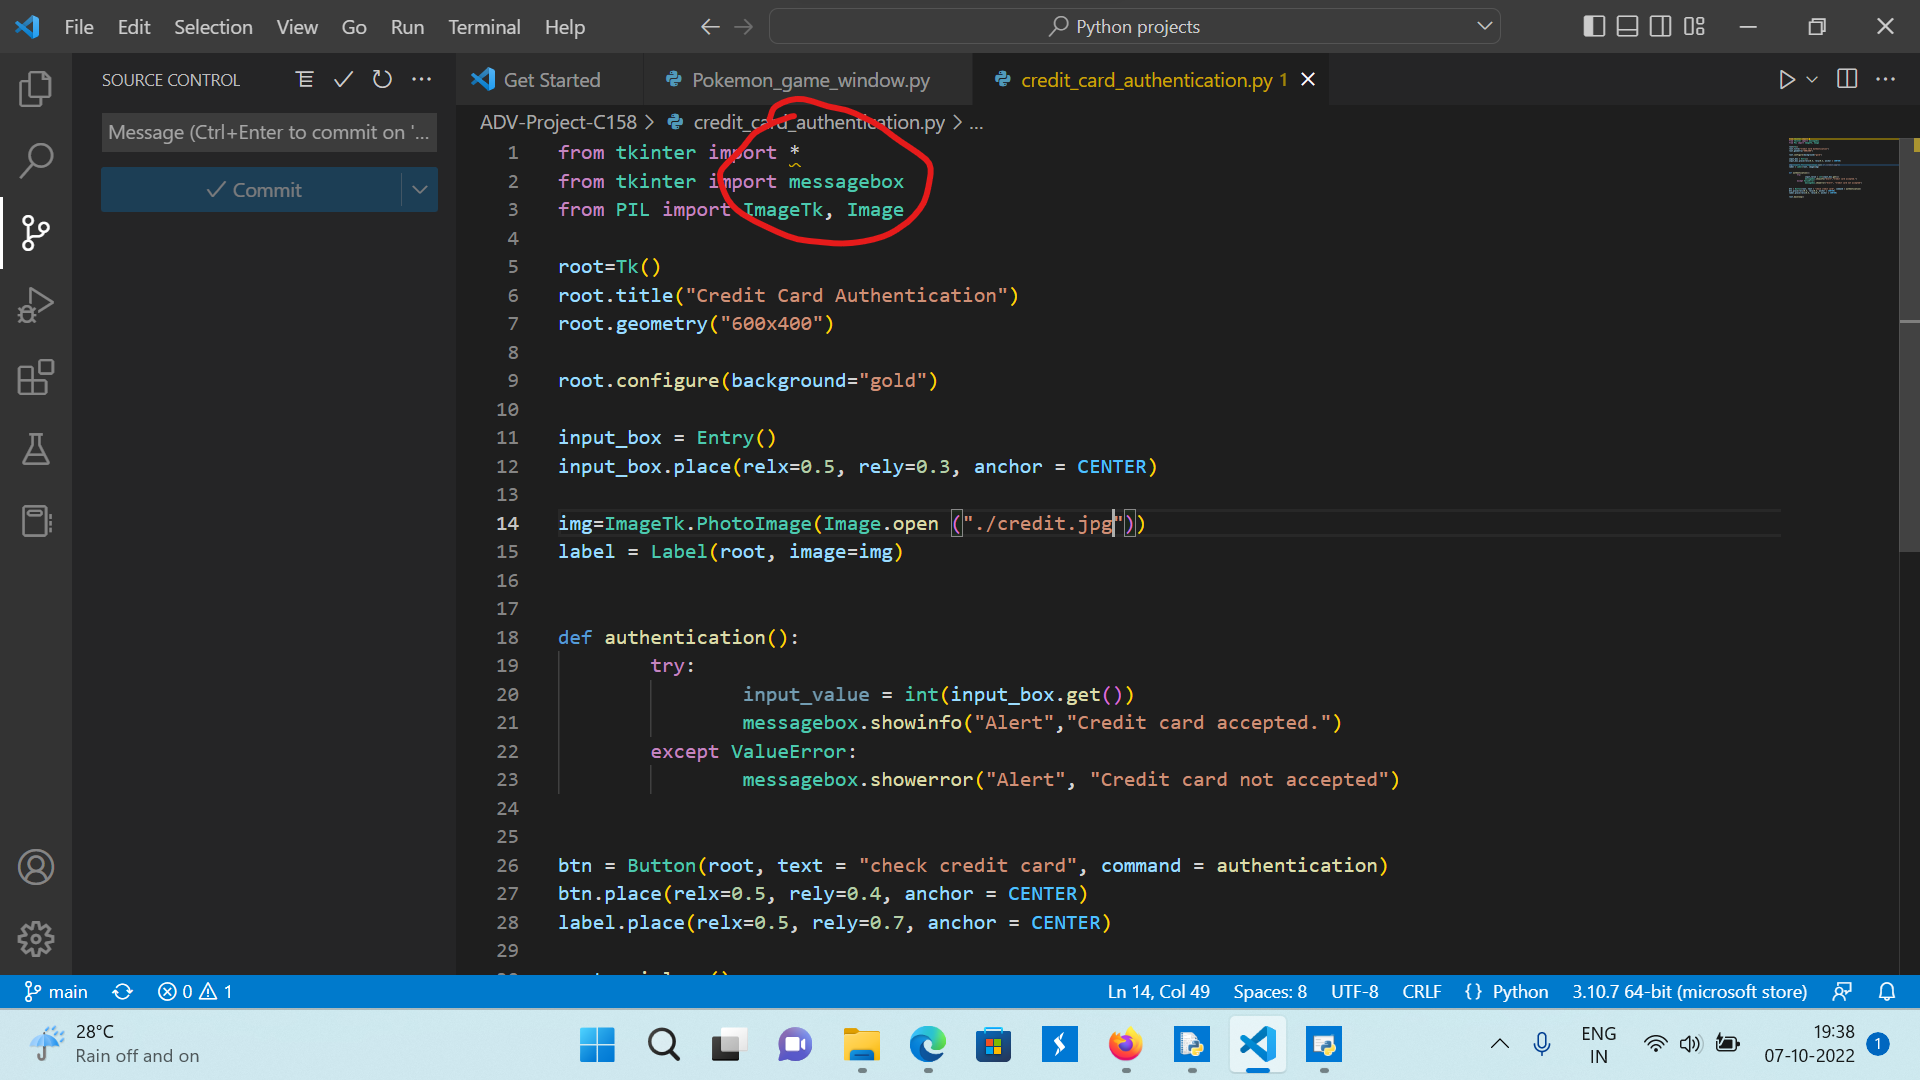This screenshot has width=1920, height=1080.
Task: Open the run button dropdown chevron
Action: (1812, 79)
